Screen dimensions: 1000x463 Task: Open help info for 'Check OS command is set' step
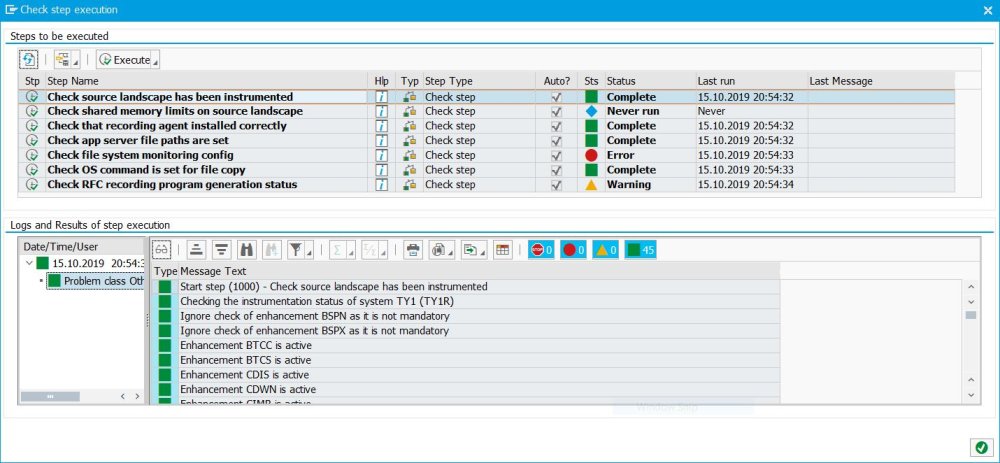pos(381,170)
